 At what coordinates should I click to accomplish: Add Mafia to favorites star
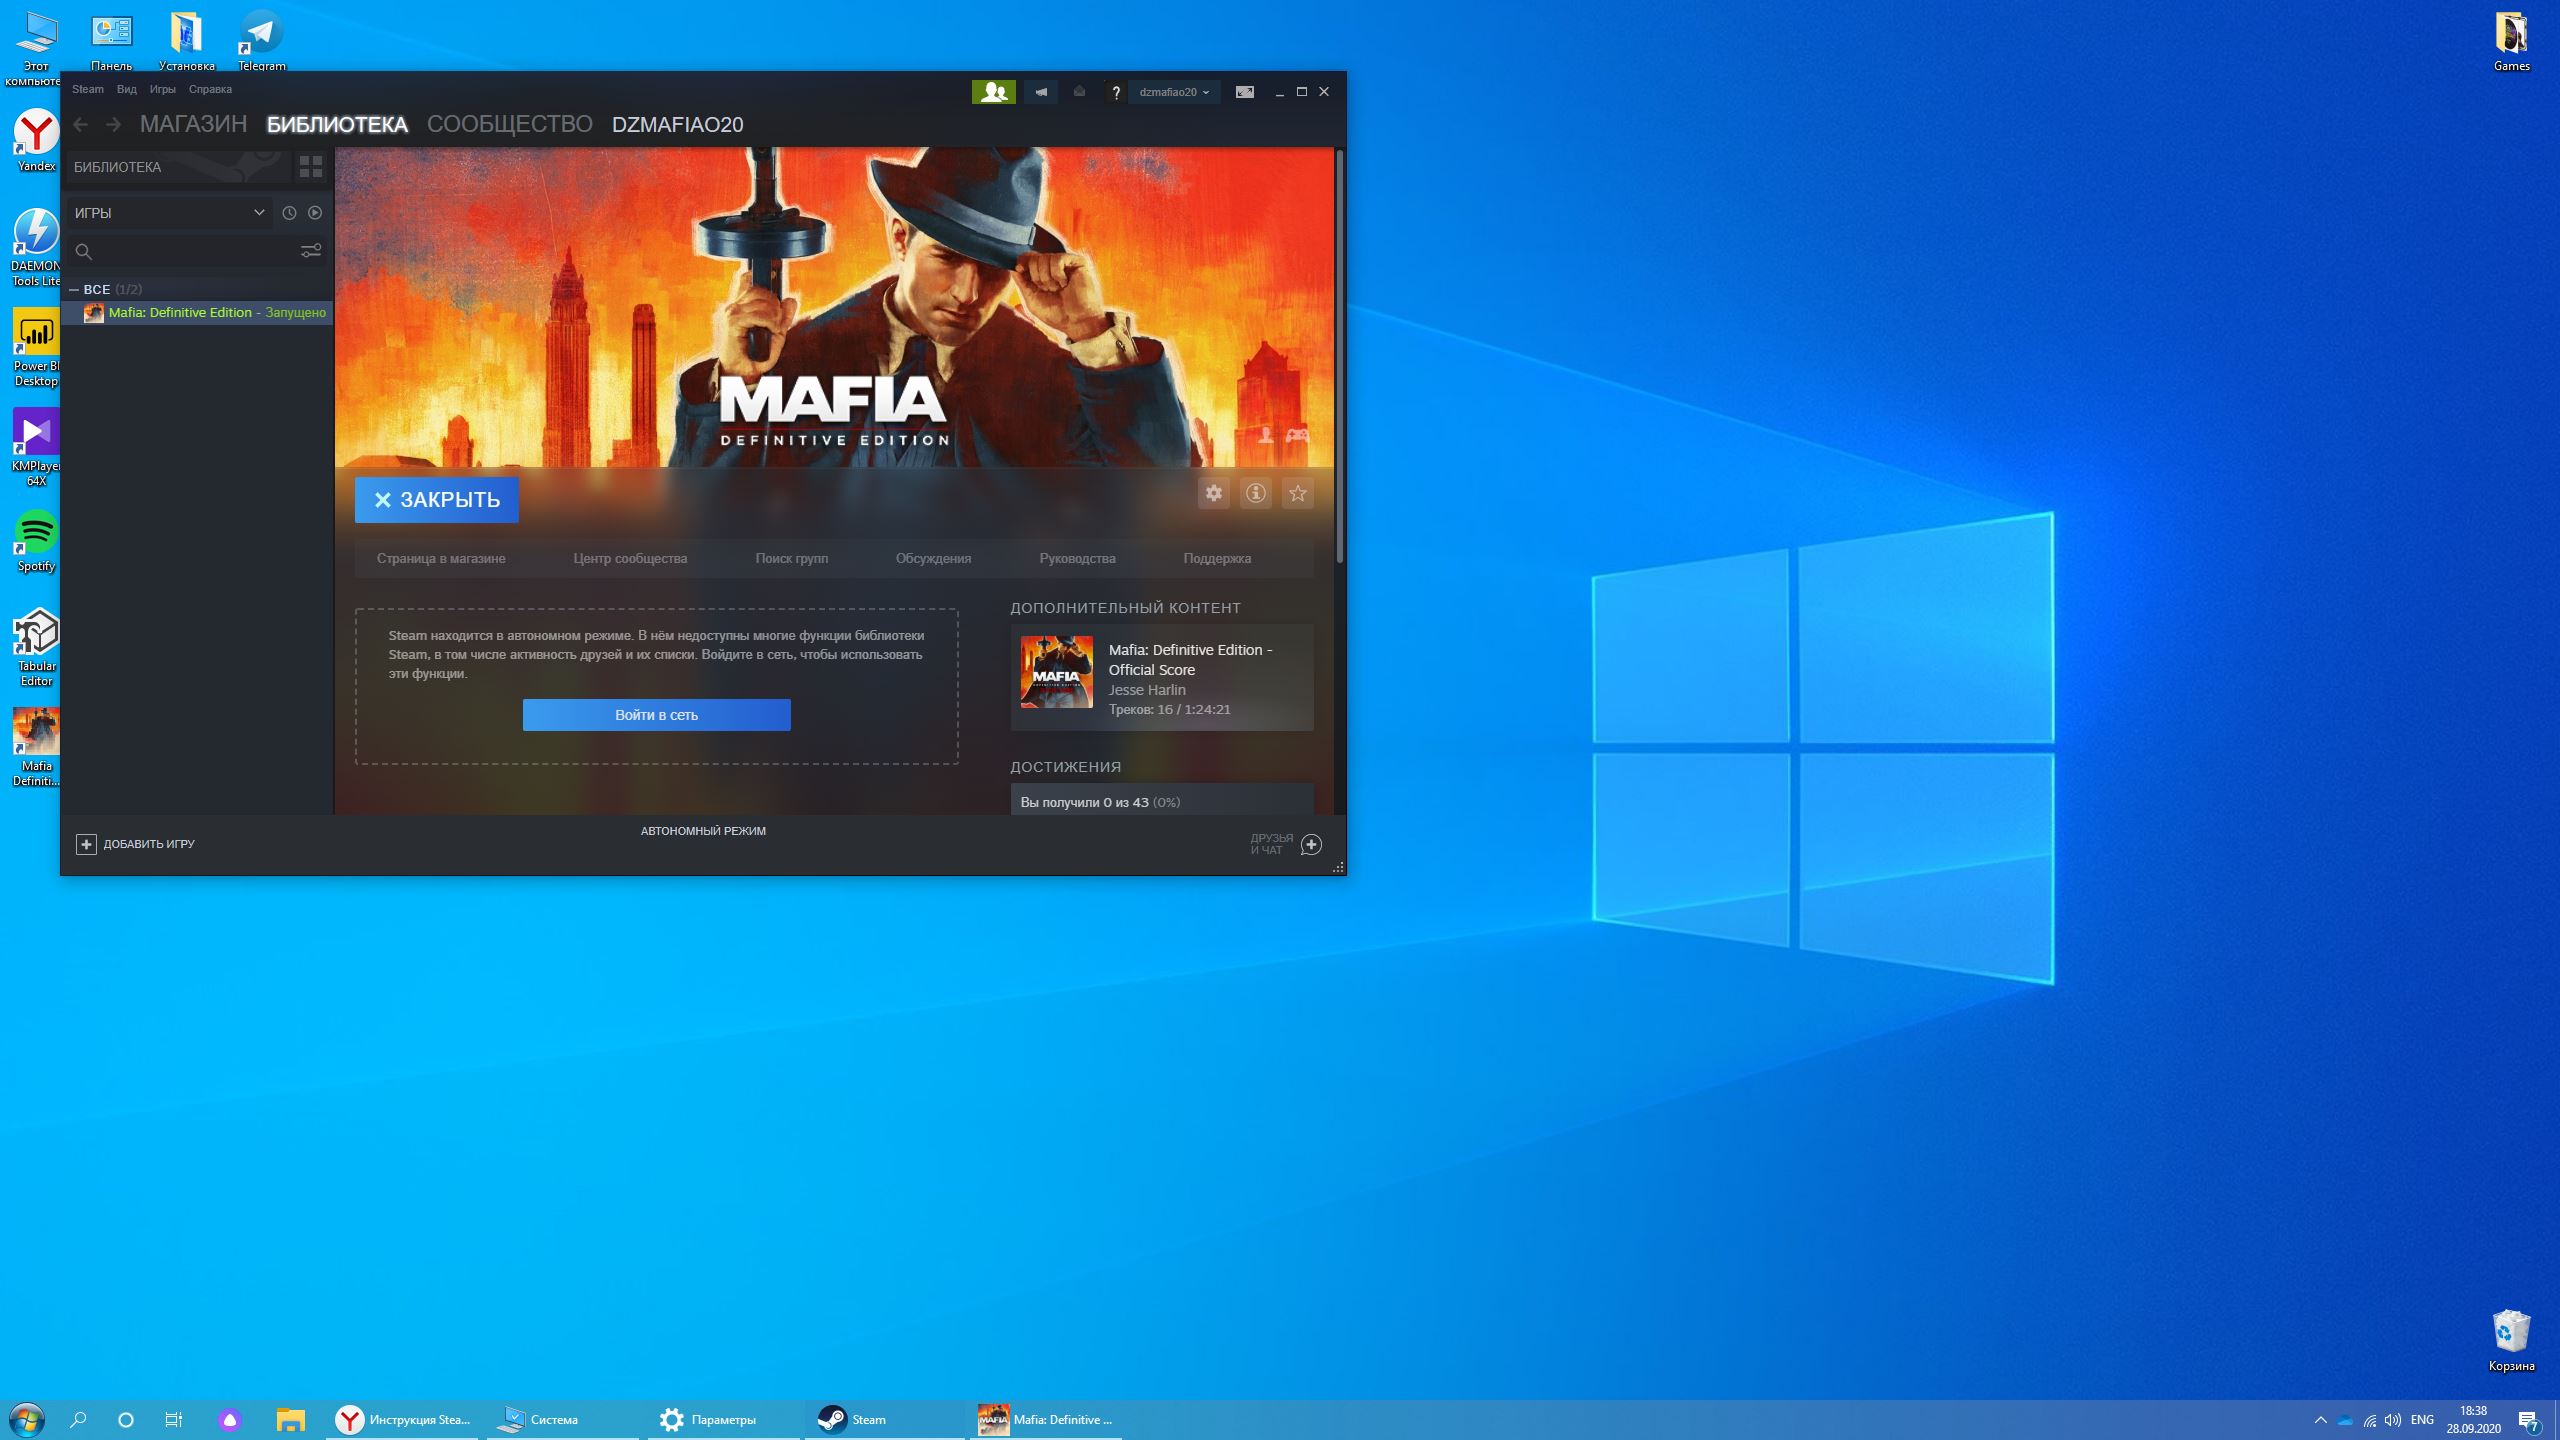point(1297,493)
